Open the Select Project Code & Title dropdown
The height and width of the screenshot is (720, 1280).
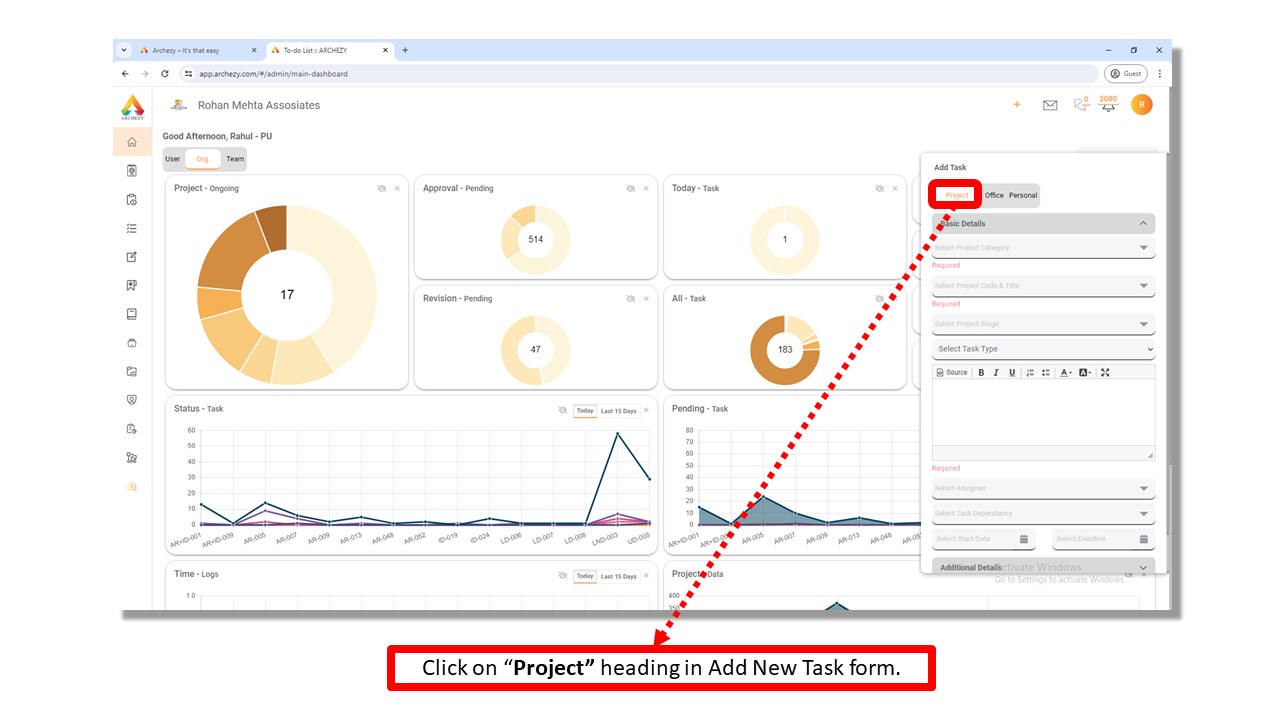(x=1043, y=286)
